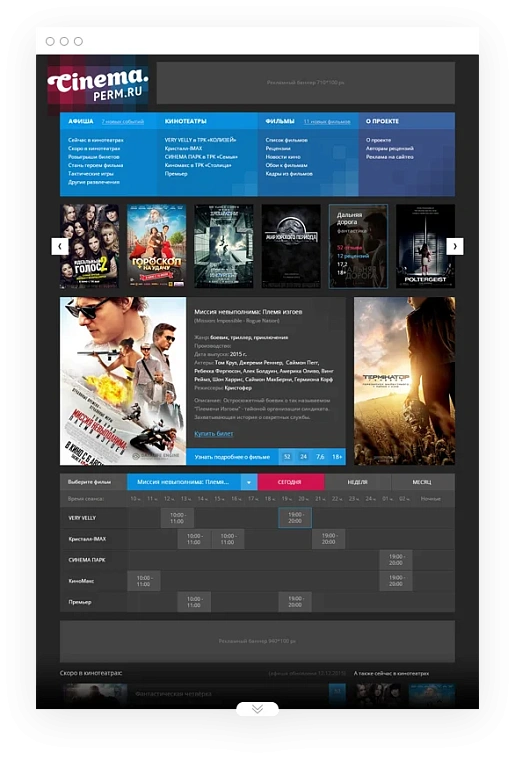Open 'Тактические игры' link
The height and width of the screenshot is (760, 515).
coord(91,174)
